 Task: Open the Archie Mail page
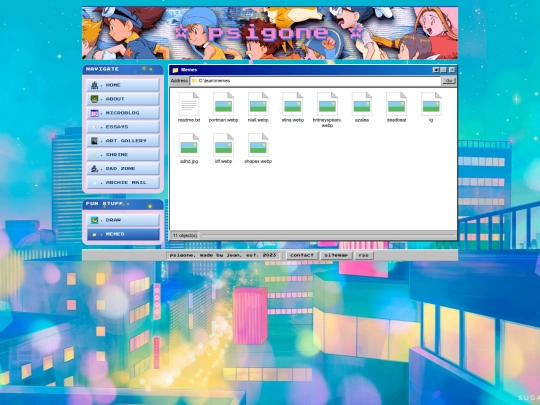pyautogui.click(x=123, y=183)
